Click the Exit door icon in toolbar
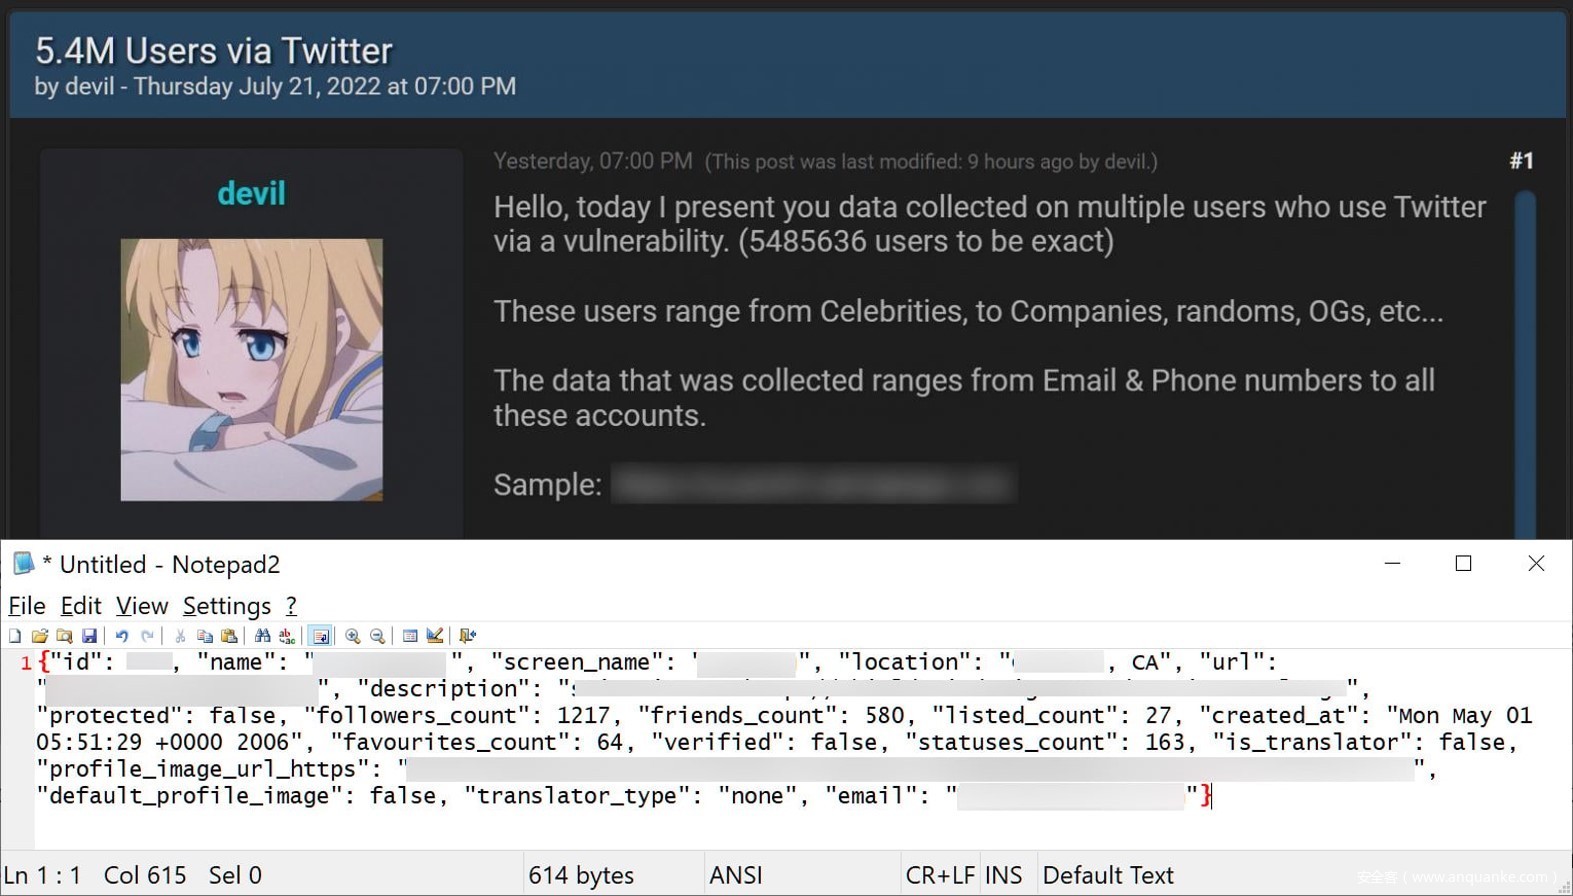 coord(467,636)
